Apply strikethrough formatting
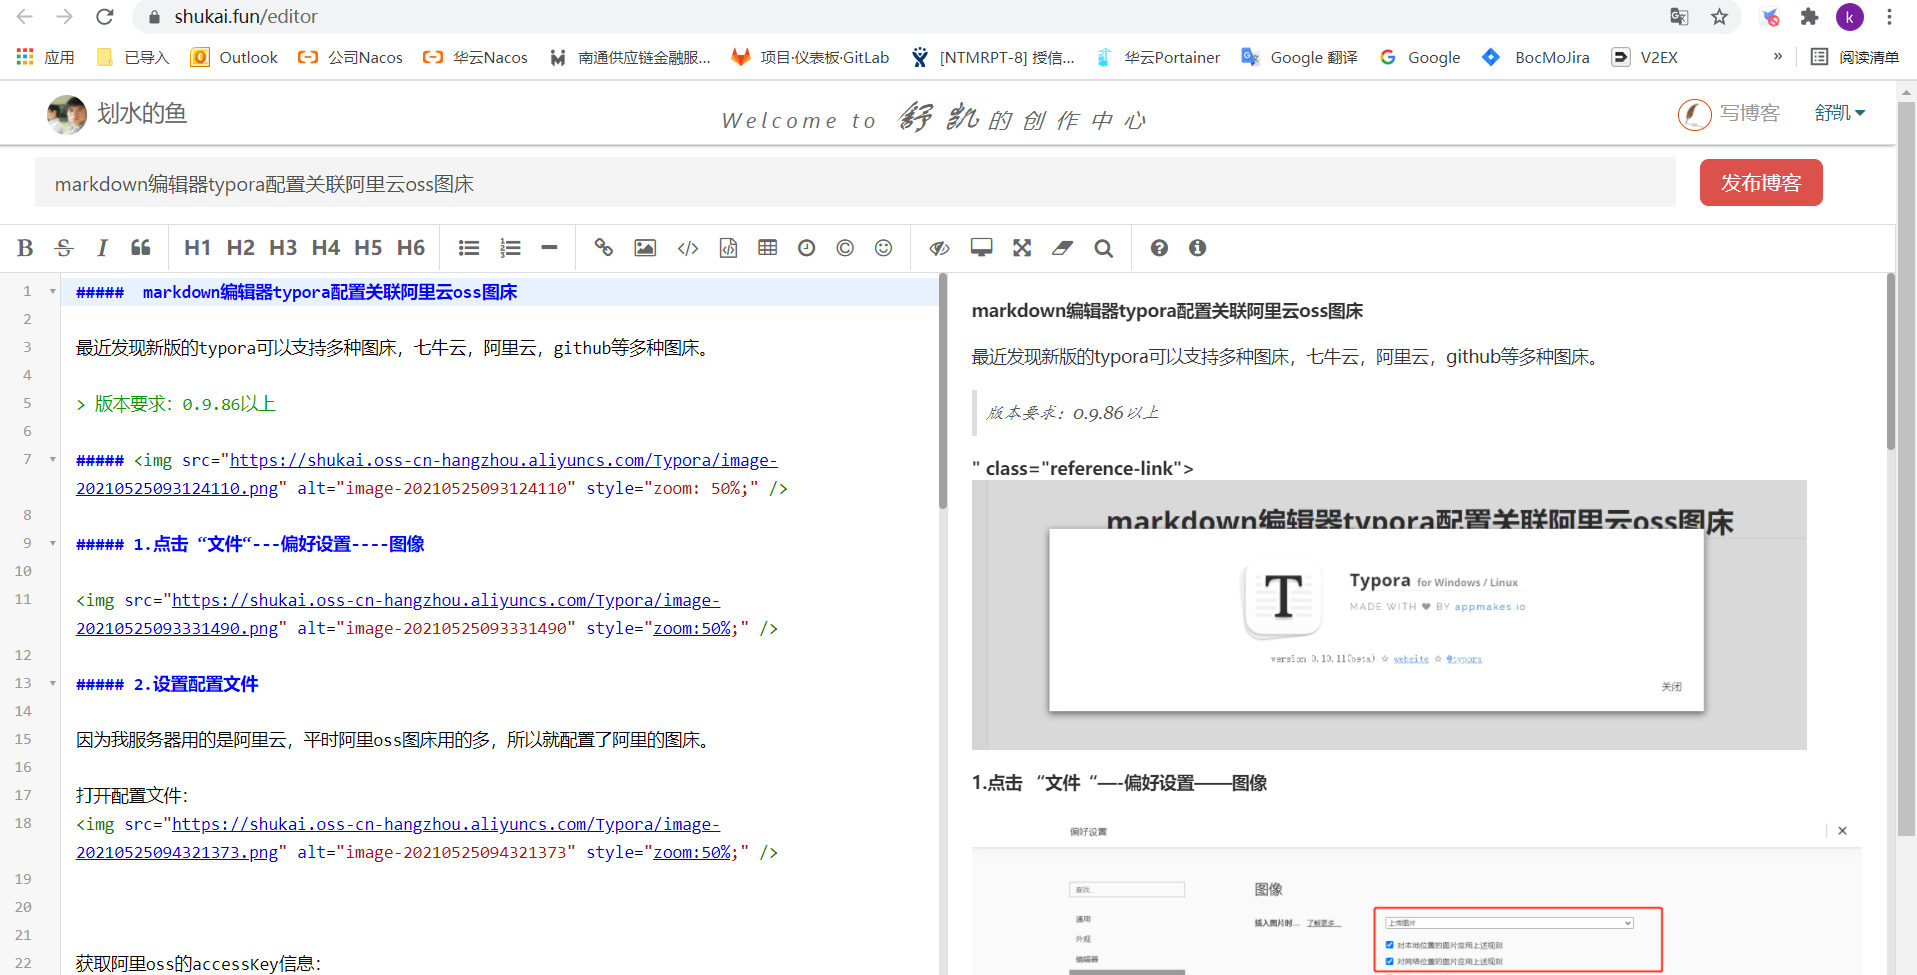The width and height of the screenshot is (1917, 975). click(x=64, y=248)
